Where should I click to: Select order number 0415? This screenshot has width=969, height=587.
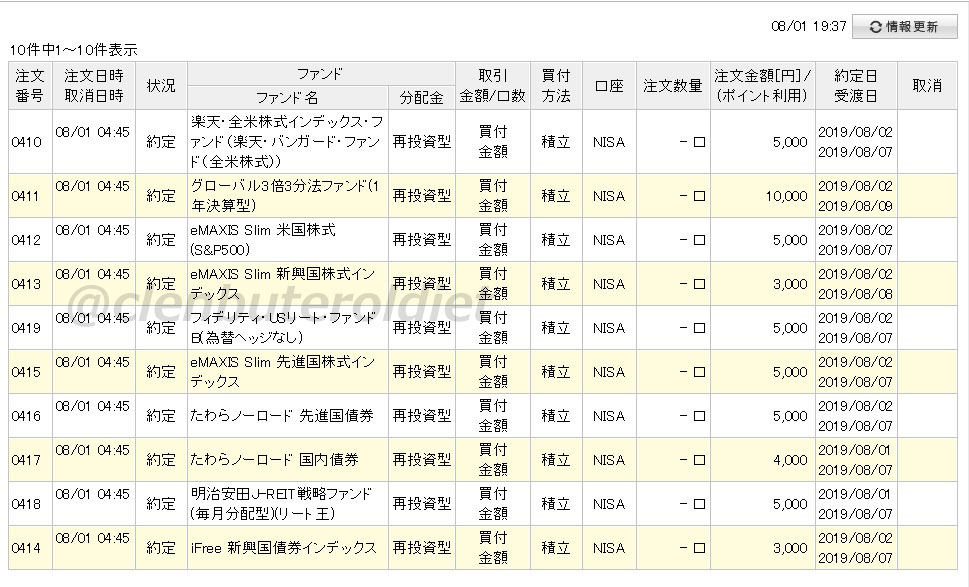(27, 372)
